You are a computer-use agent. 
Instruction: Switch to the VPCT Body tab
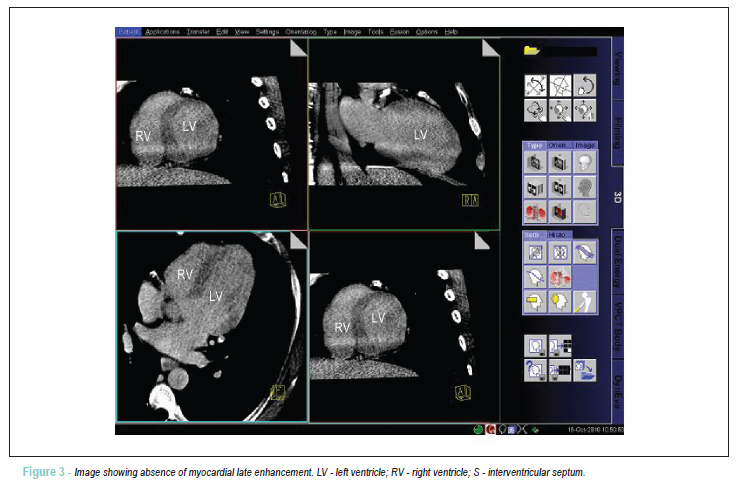[617, 327]
